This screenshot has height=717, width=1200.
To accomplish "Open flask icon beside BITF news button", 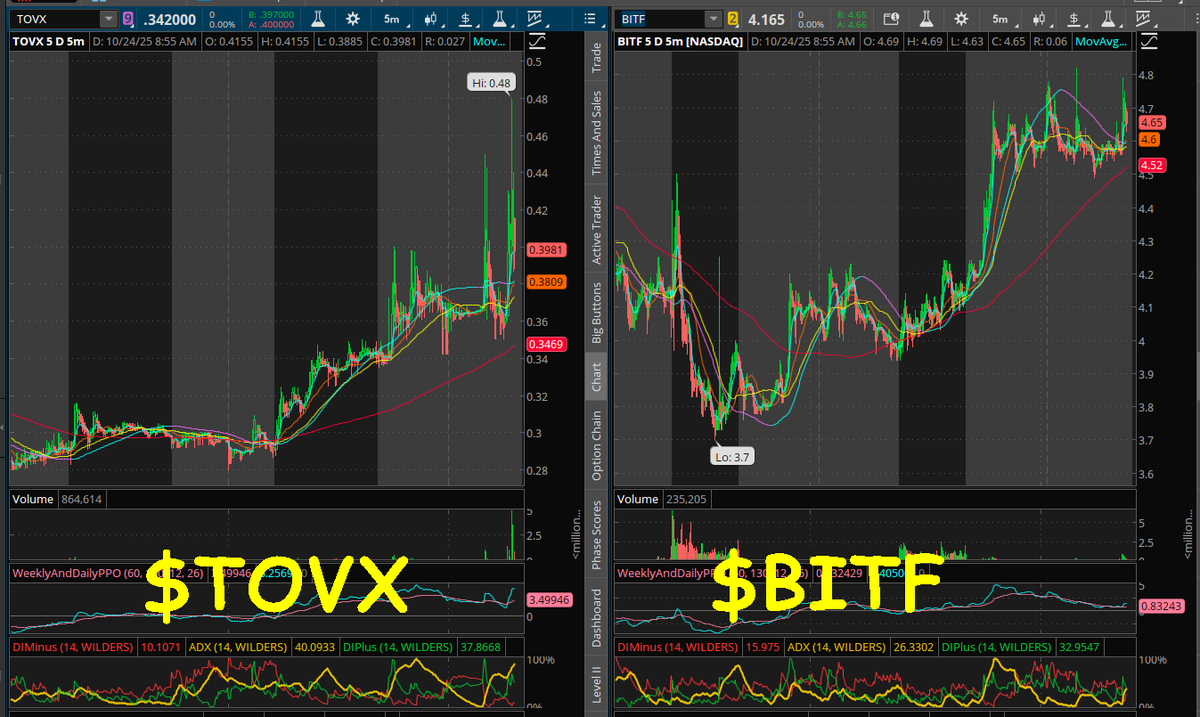I will [926, 19].
